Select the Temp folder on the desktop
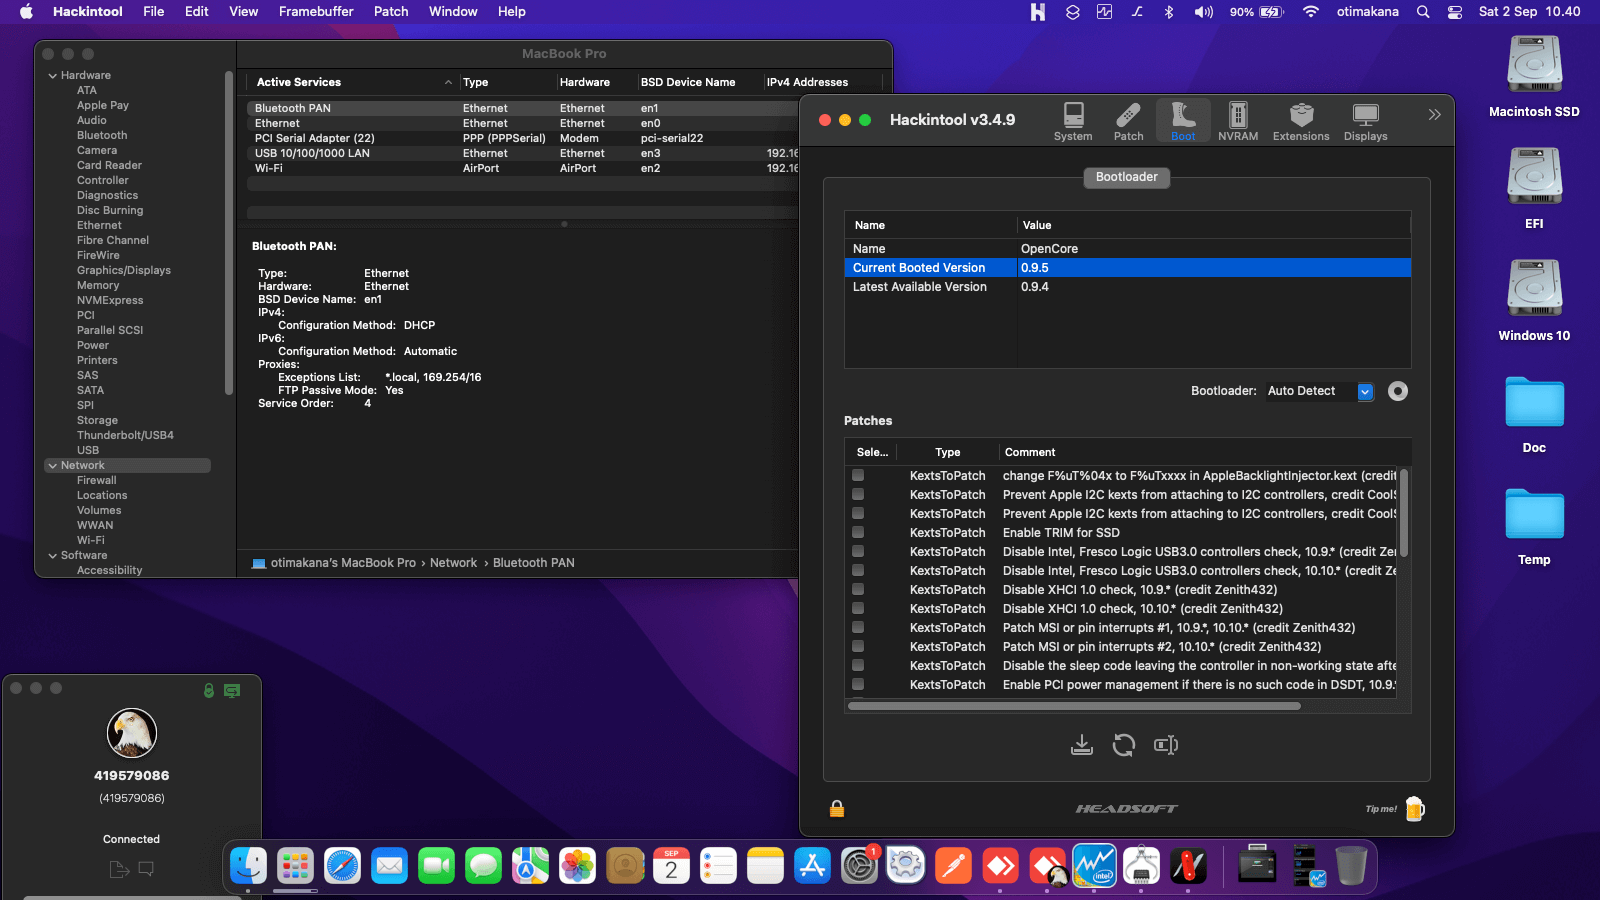Viewport: 1600px width, 900px height. click(1534, 526)
